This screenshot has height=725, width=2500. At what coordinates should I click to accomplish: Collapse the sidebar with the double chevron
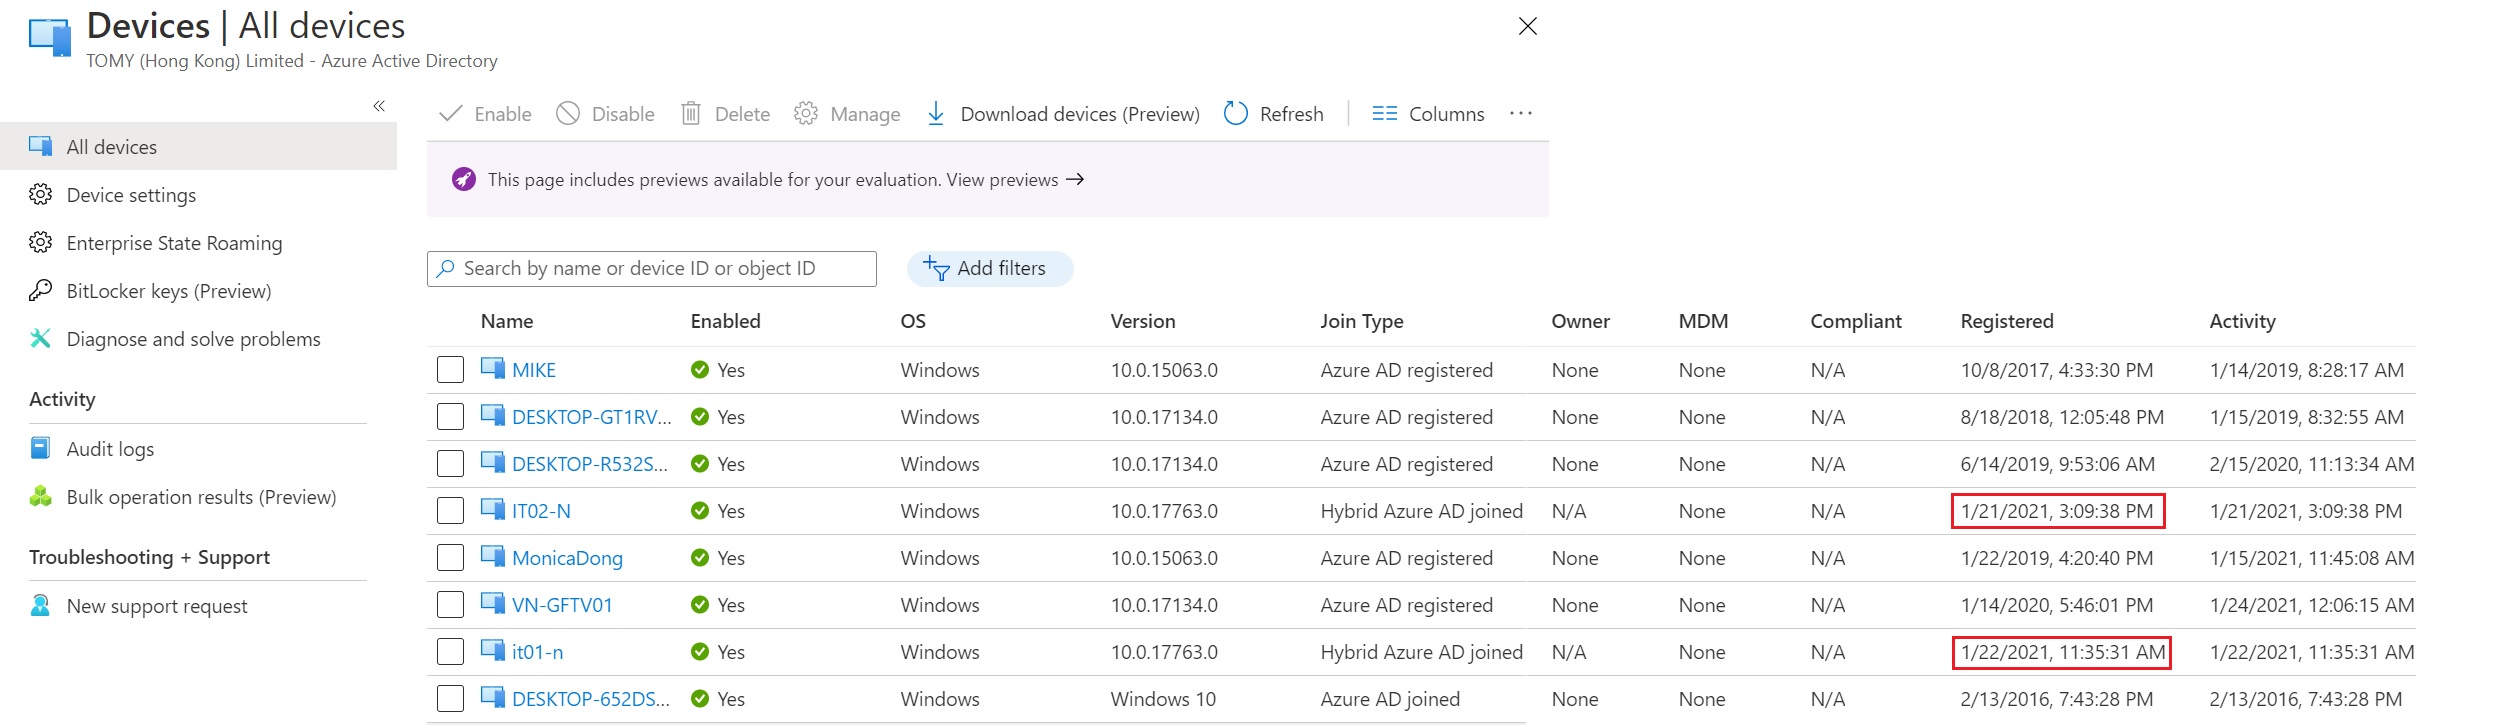pos(379,106)
